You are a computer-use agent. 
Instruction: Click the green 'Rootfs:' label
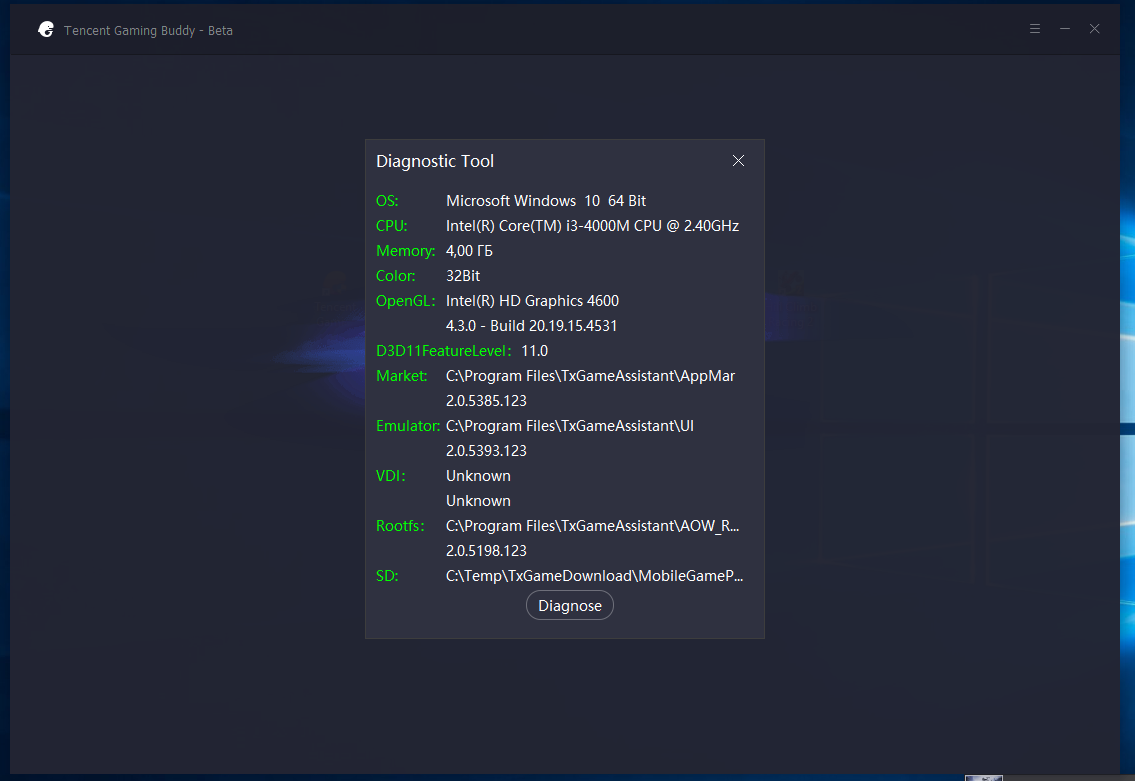400,525
